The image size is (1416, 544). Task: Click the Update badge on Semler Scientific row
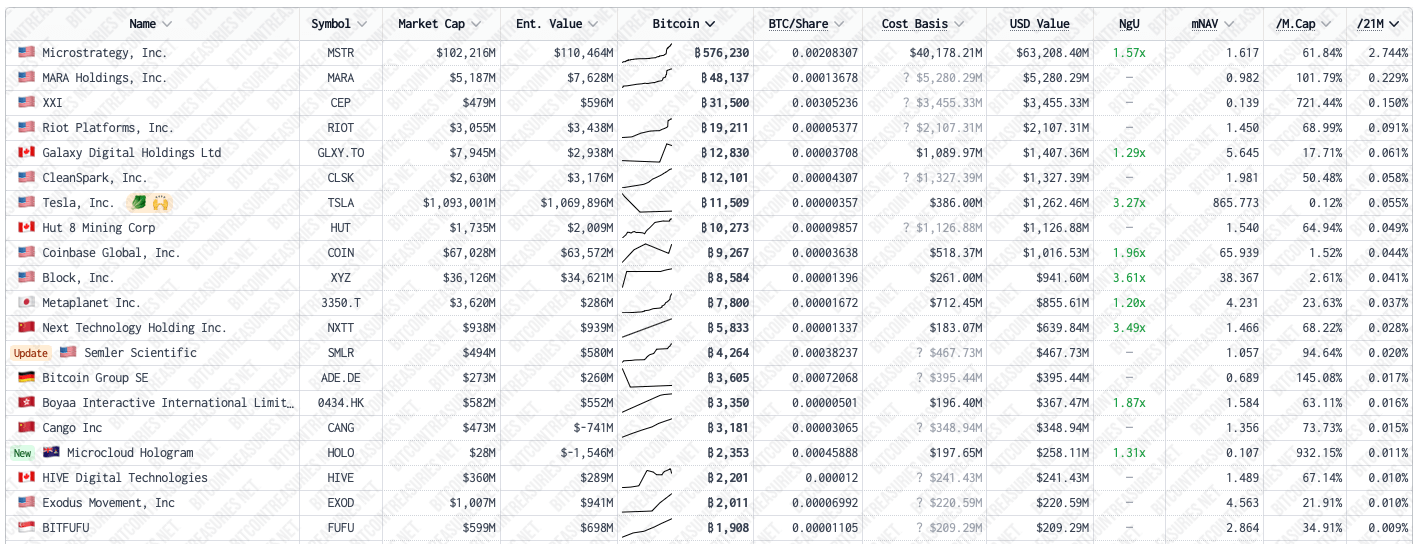[31, 353]
